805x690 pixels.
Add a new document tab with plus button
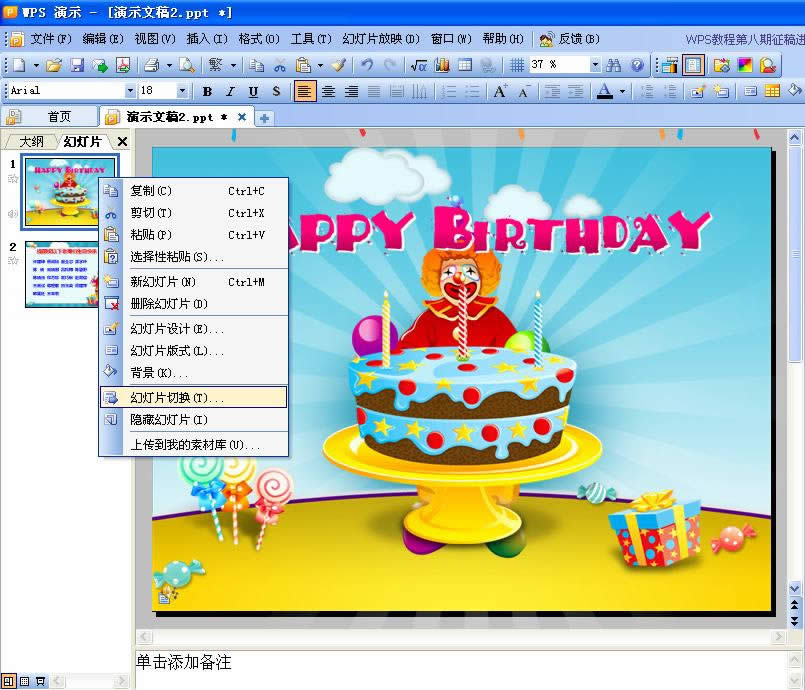tap(264, 117)
